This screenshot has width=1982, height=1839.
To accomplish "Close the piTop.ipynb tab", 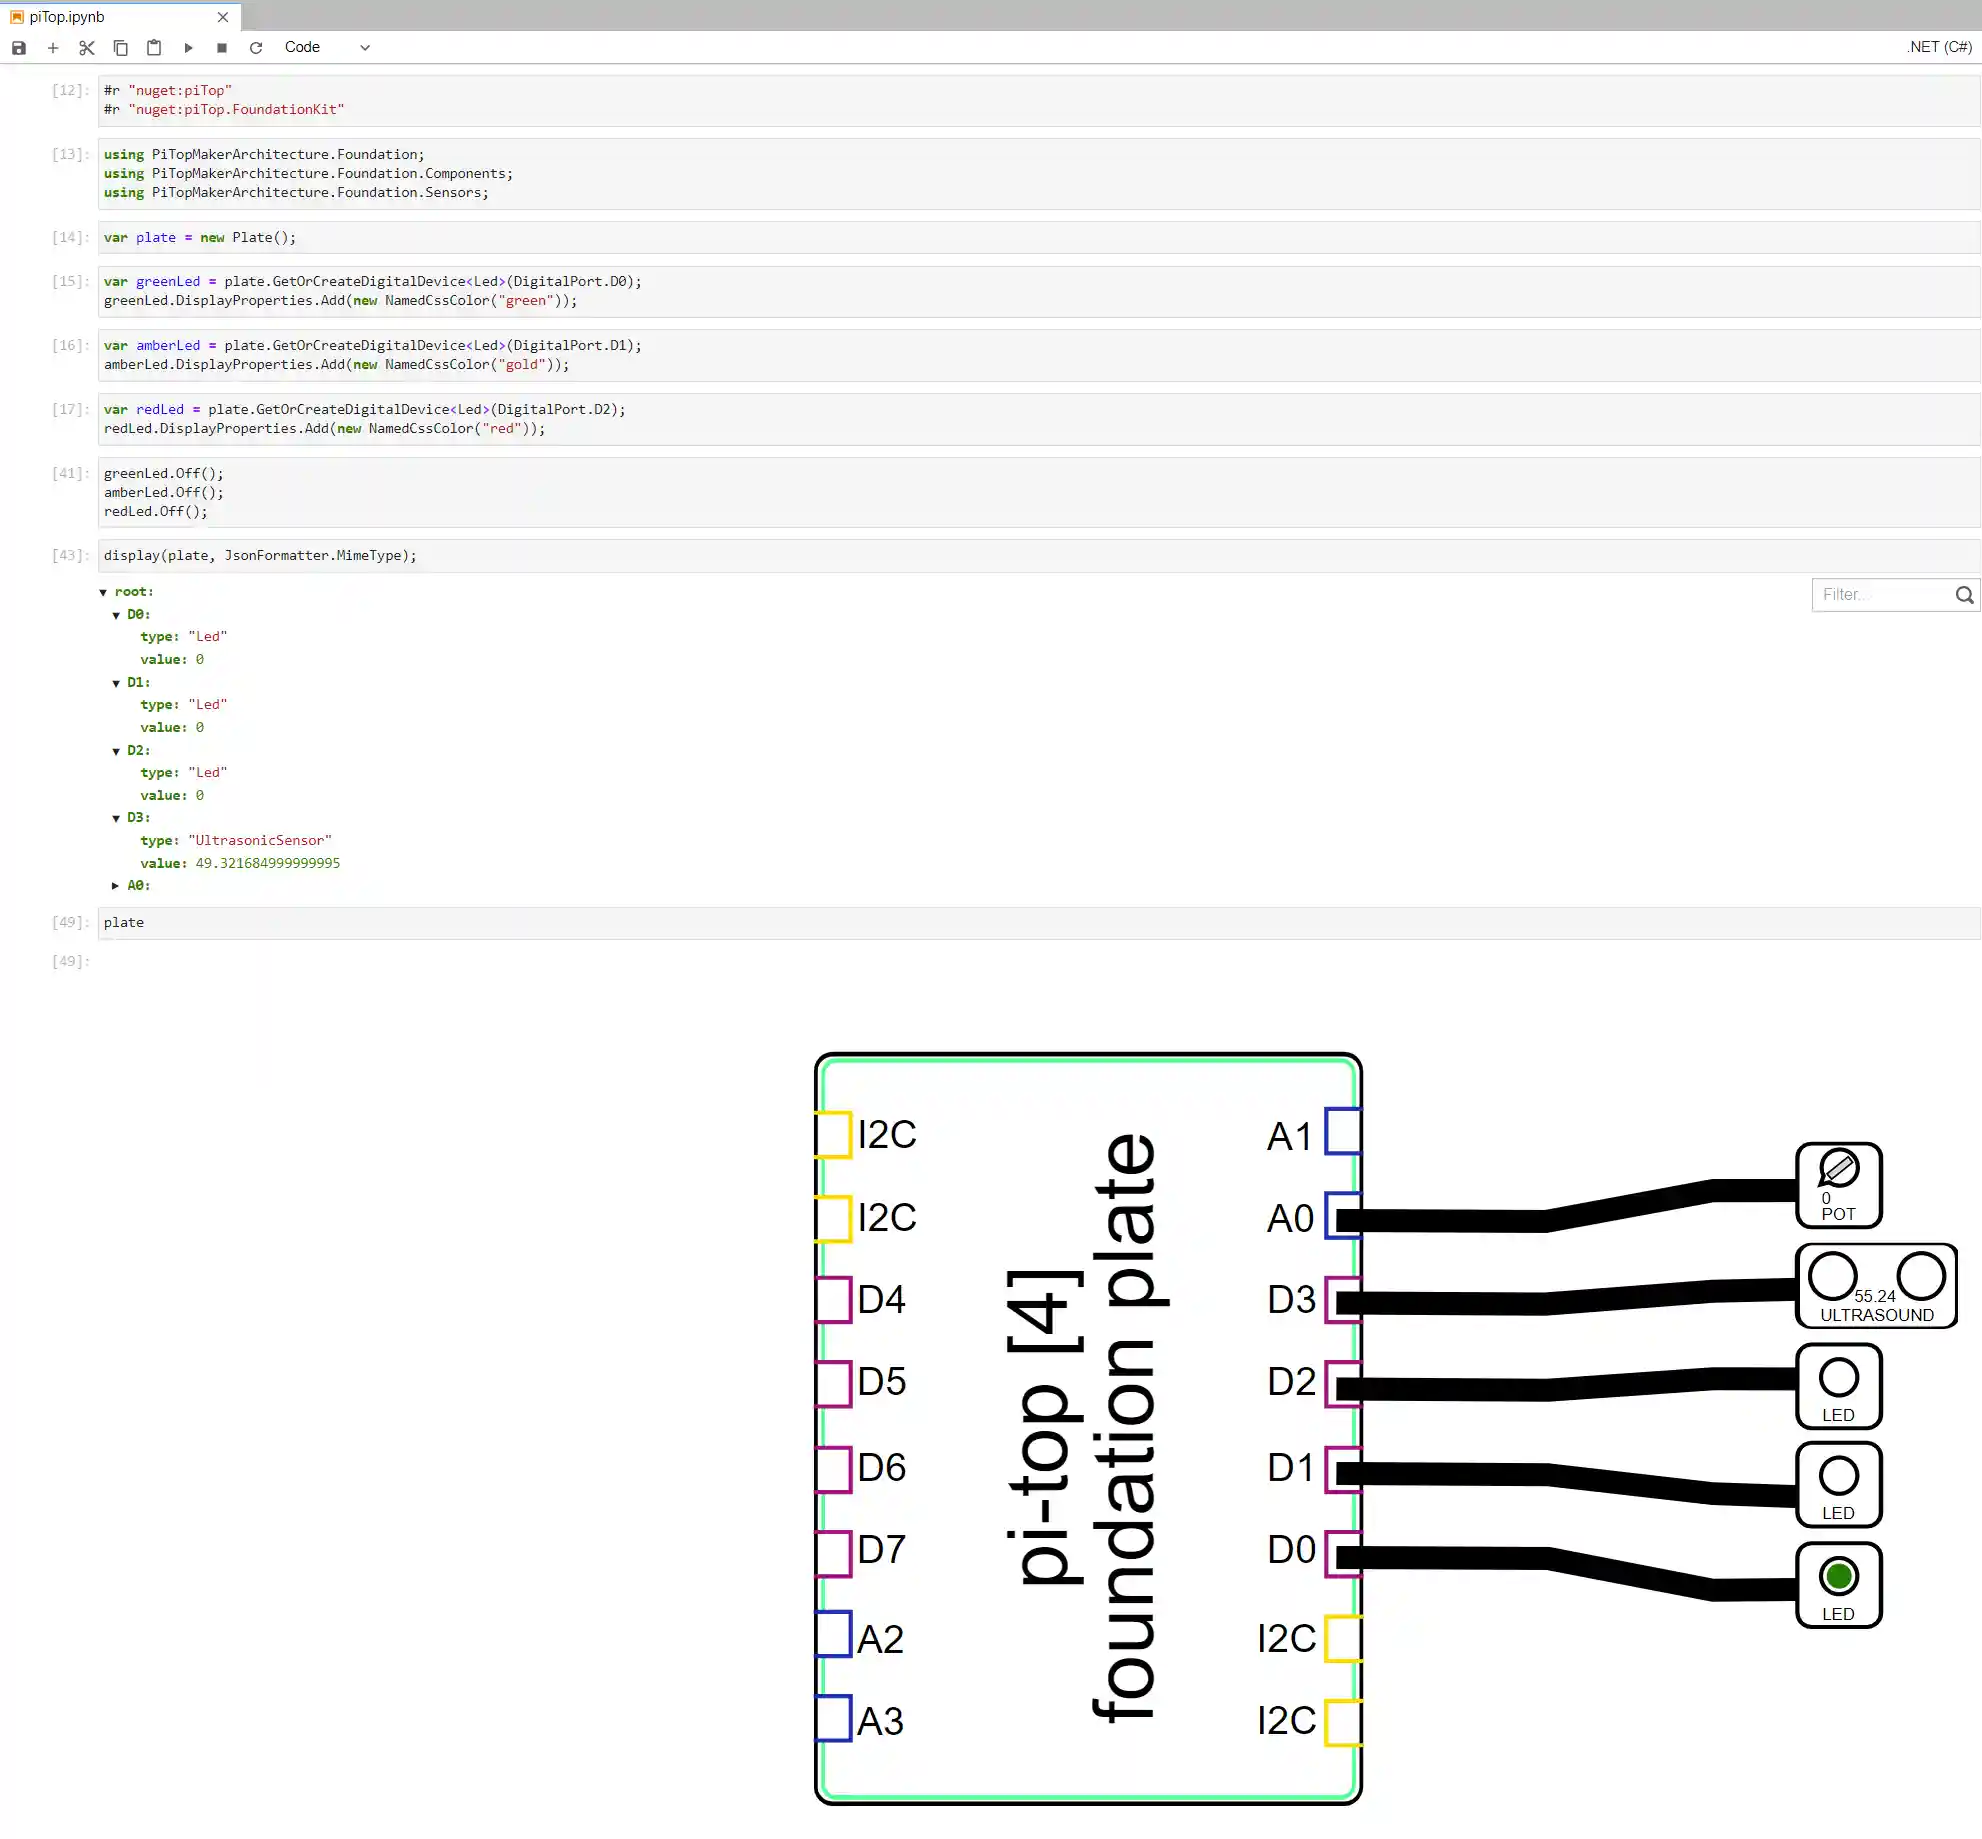I will 223,17.
